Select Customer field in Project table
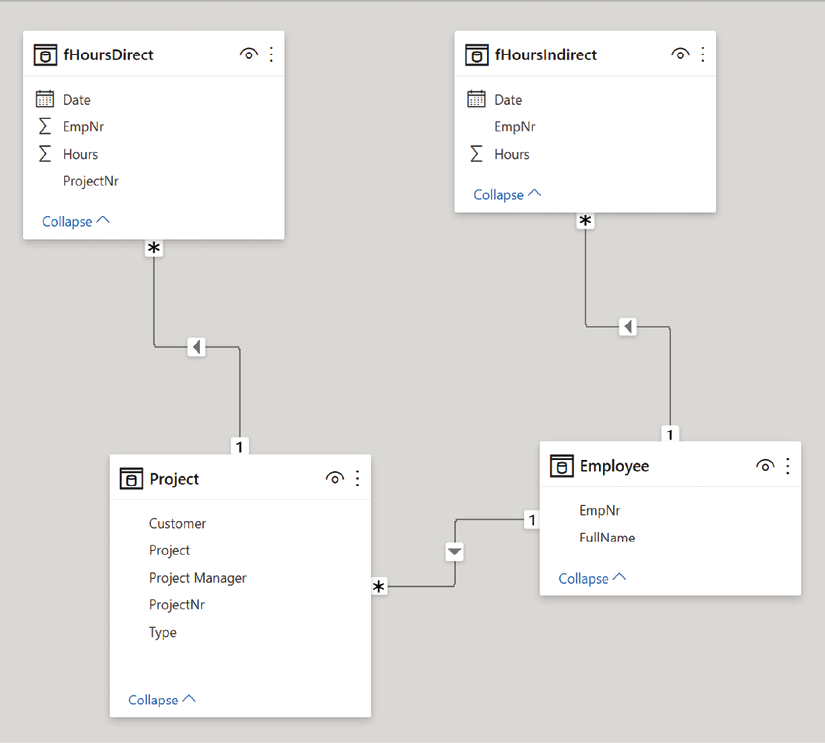Screen dimensions: 825x743 (x=177, y=524)
